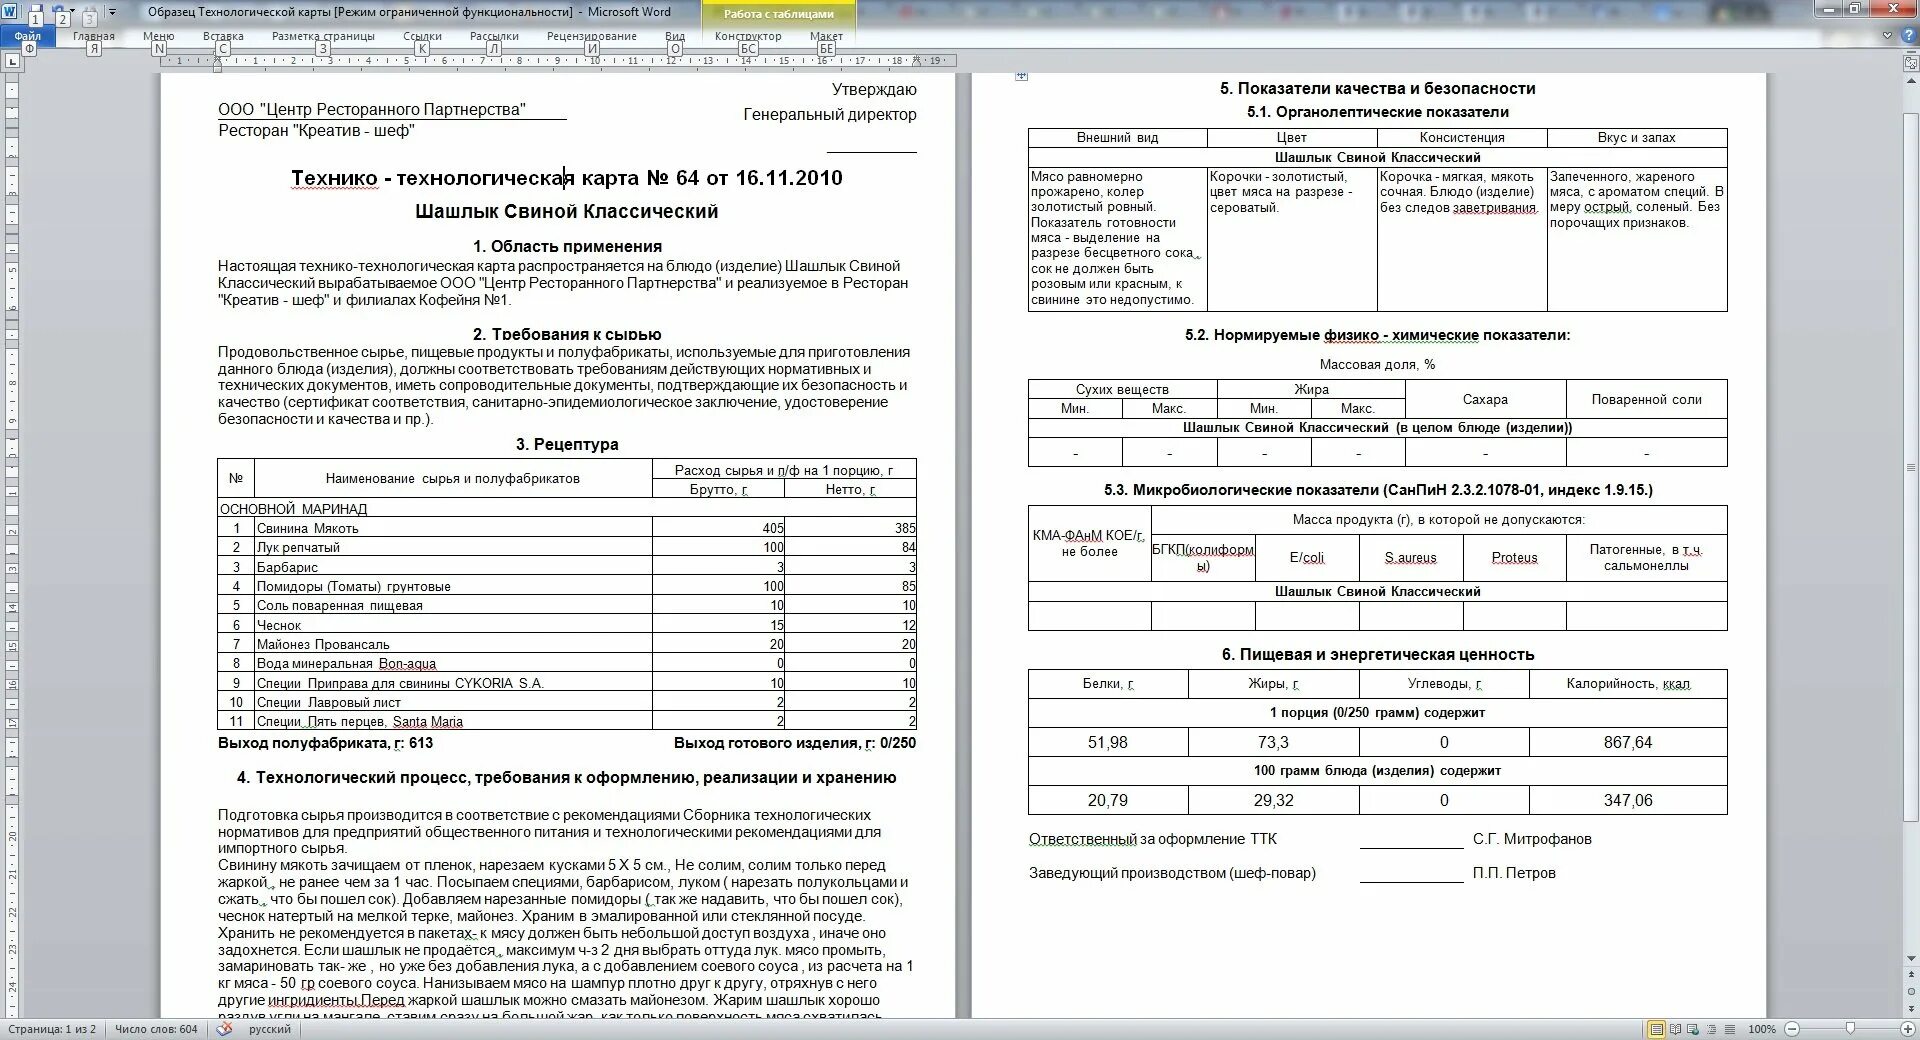Click the heading 'Шашлык Свиной Классический' under the title
The height and width of the screenshot is (1040, 1920).
(x=567, y=211)
